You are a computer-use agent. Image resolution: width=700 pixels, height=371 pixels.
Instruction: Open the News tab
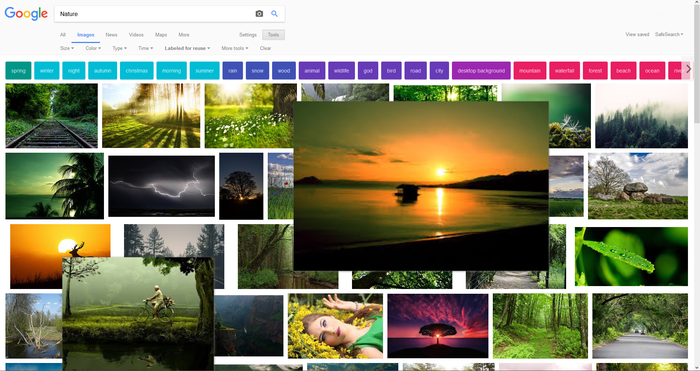[111, 35]
